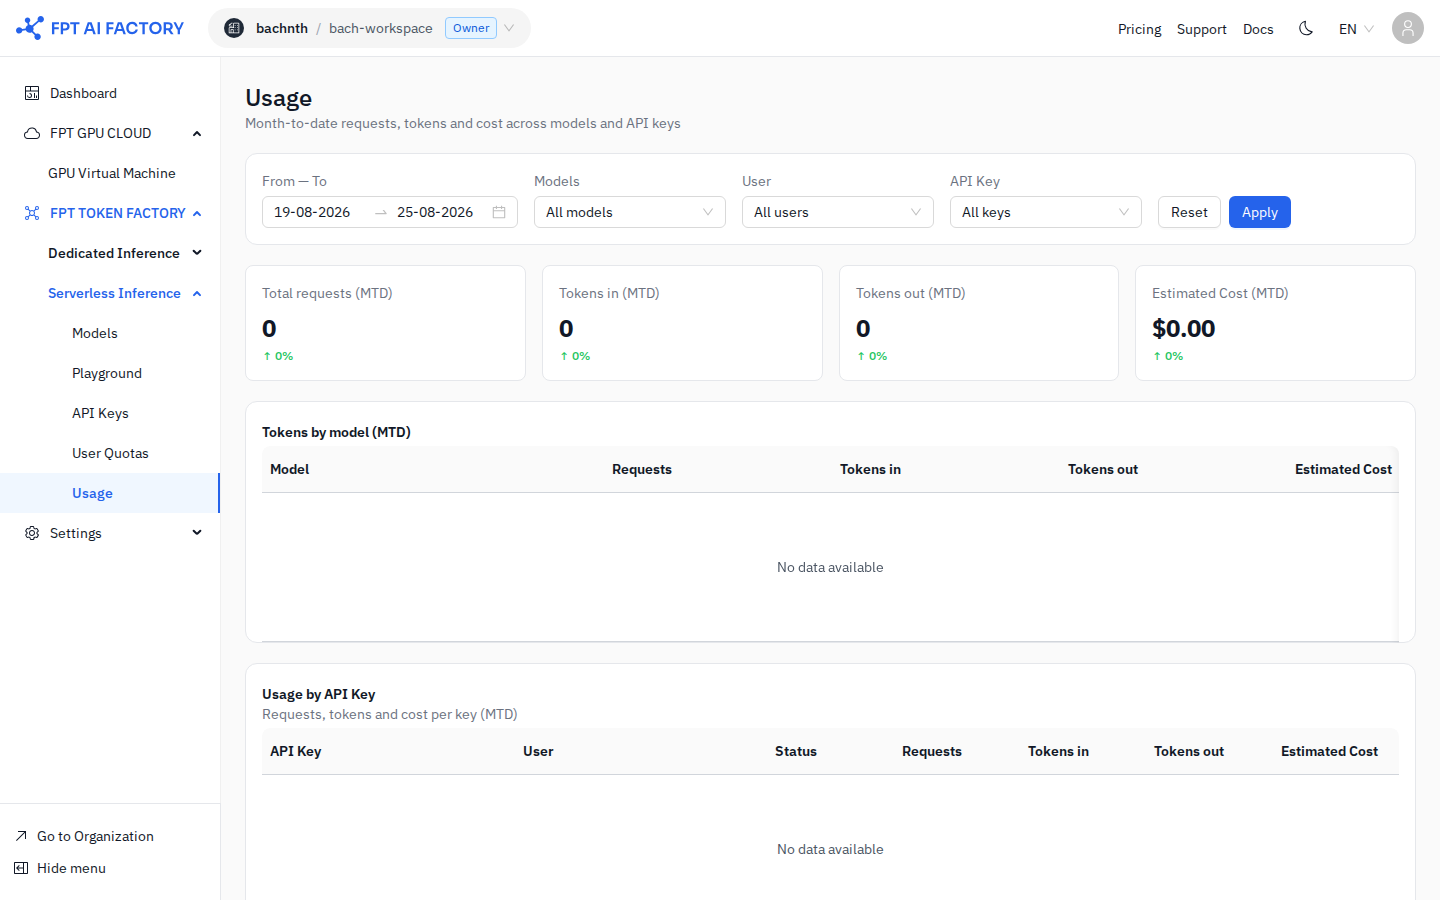Open workspace switcher dropdown chevron
This screenshot has width=1440, height=900.
[509, 28]
